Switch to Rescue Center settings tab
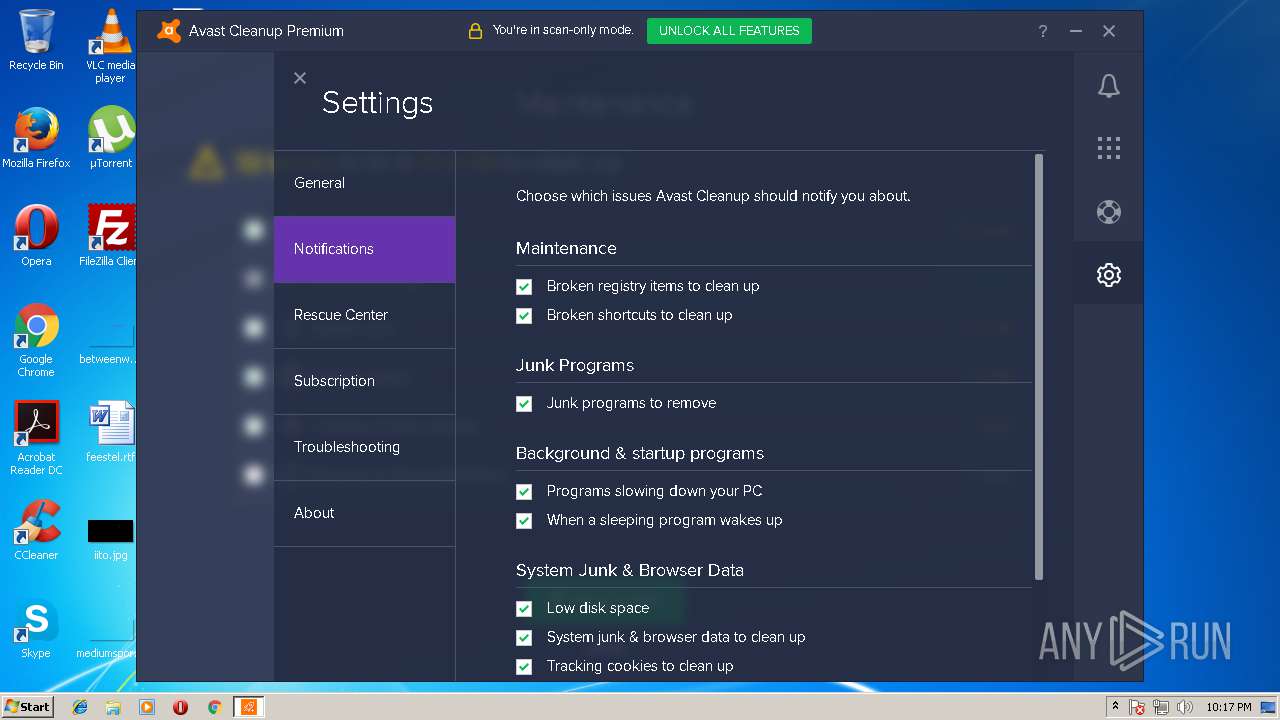 point(364,315)
